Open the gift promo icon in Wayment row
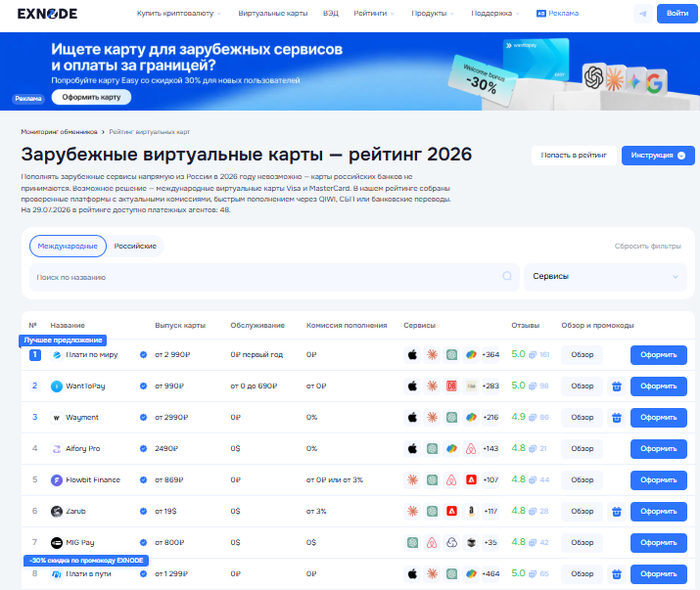Viewport: 700px width, 590px height. tap(617, 417)
